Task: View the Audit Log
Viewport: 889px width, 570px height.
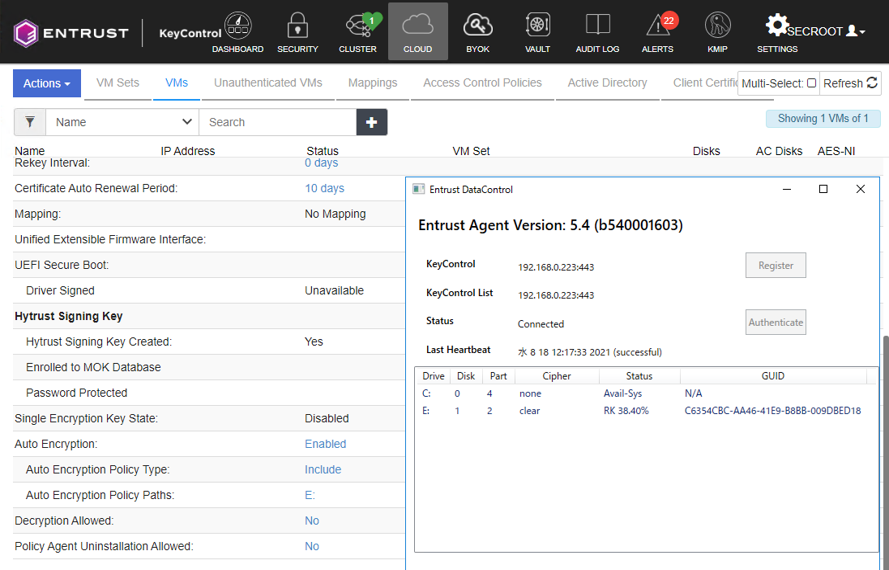Action: coord(598,32)
